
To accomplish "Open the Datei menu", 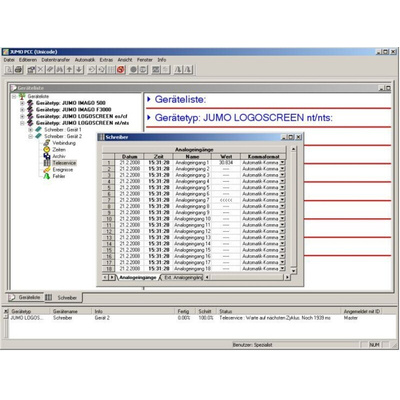I will click(x=9, y=60).
